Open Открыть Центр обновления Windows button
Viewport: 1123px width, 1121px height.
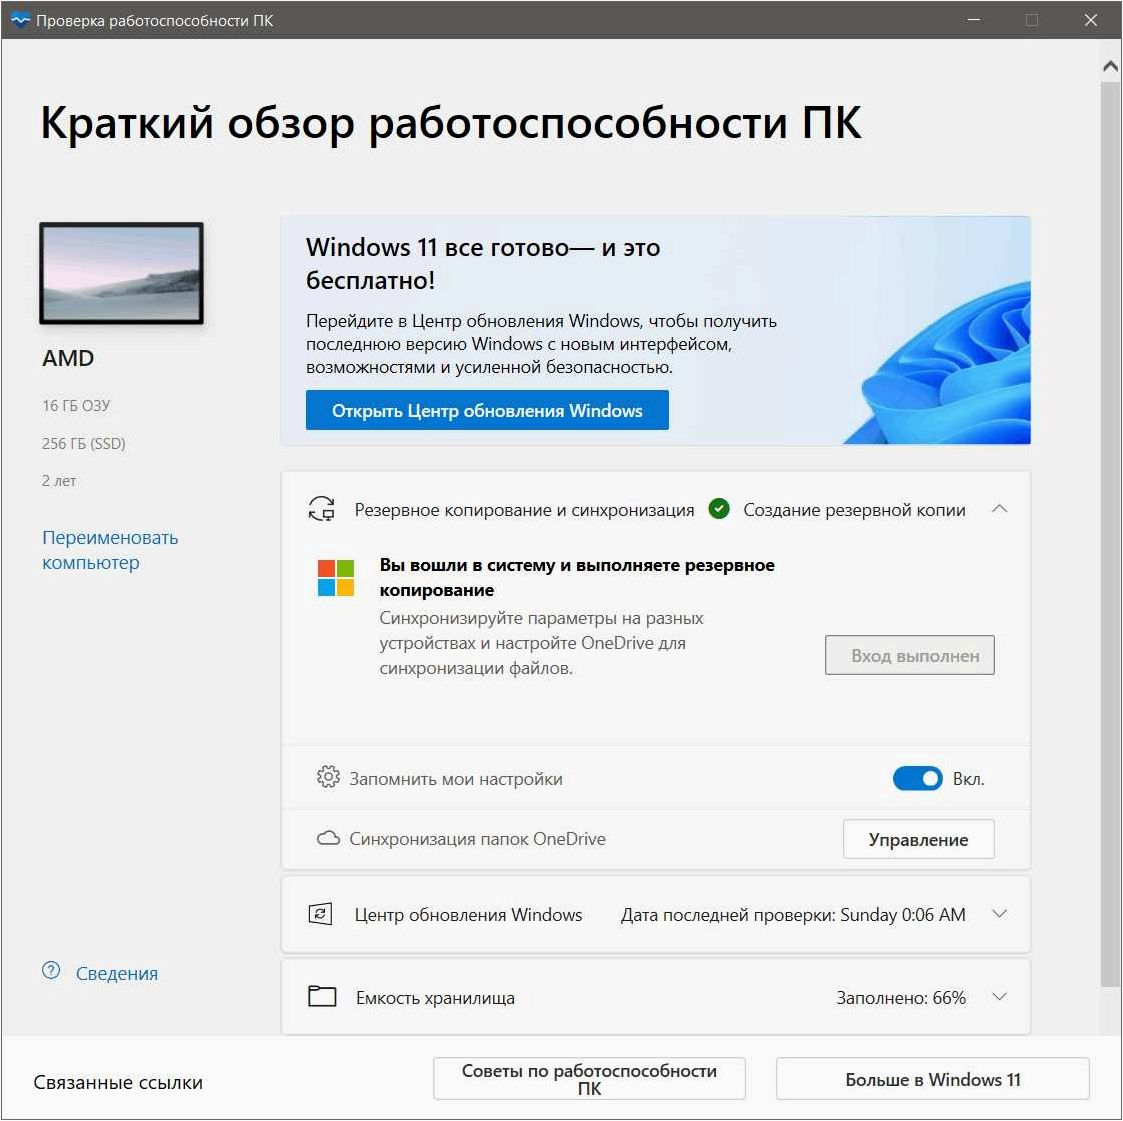point(487,410)
